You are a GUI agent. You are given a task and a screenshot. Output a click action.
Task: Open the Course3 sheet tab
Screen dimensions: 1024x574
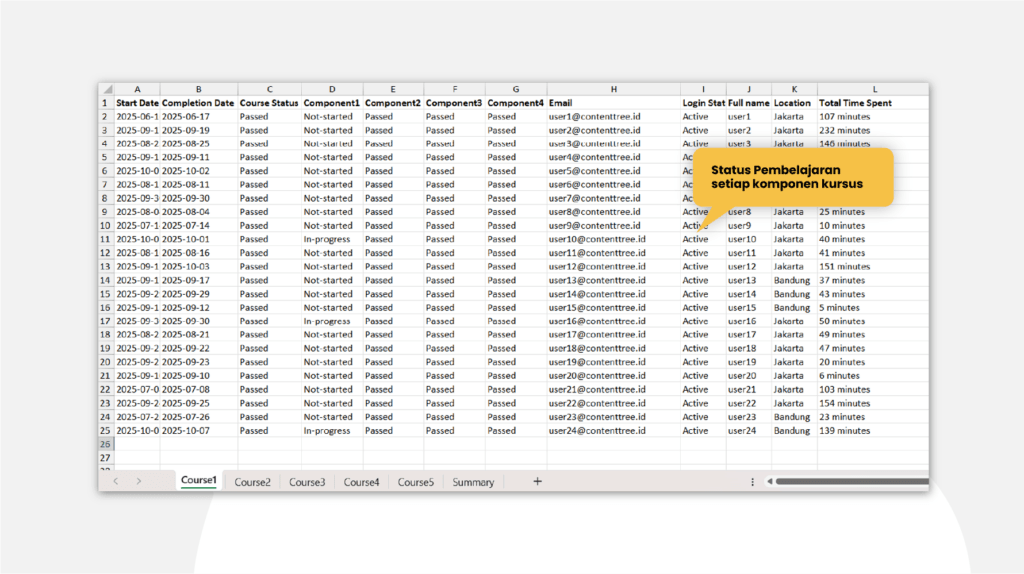[307, 482]
